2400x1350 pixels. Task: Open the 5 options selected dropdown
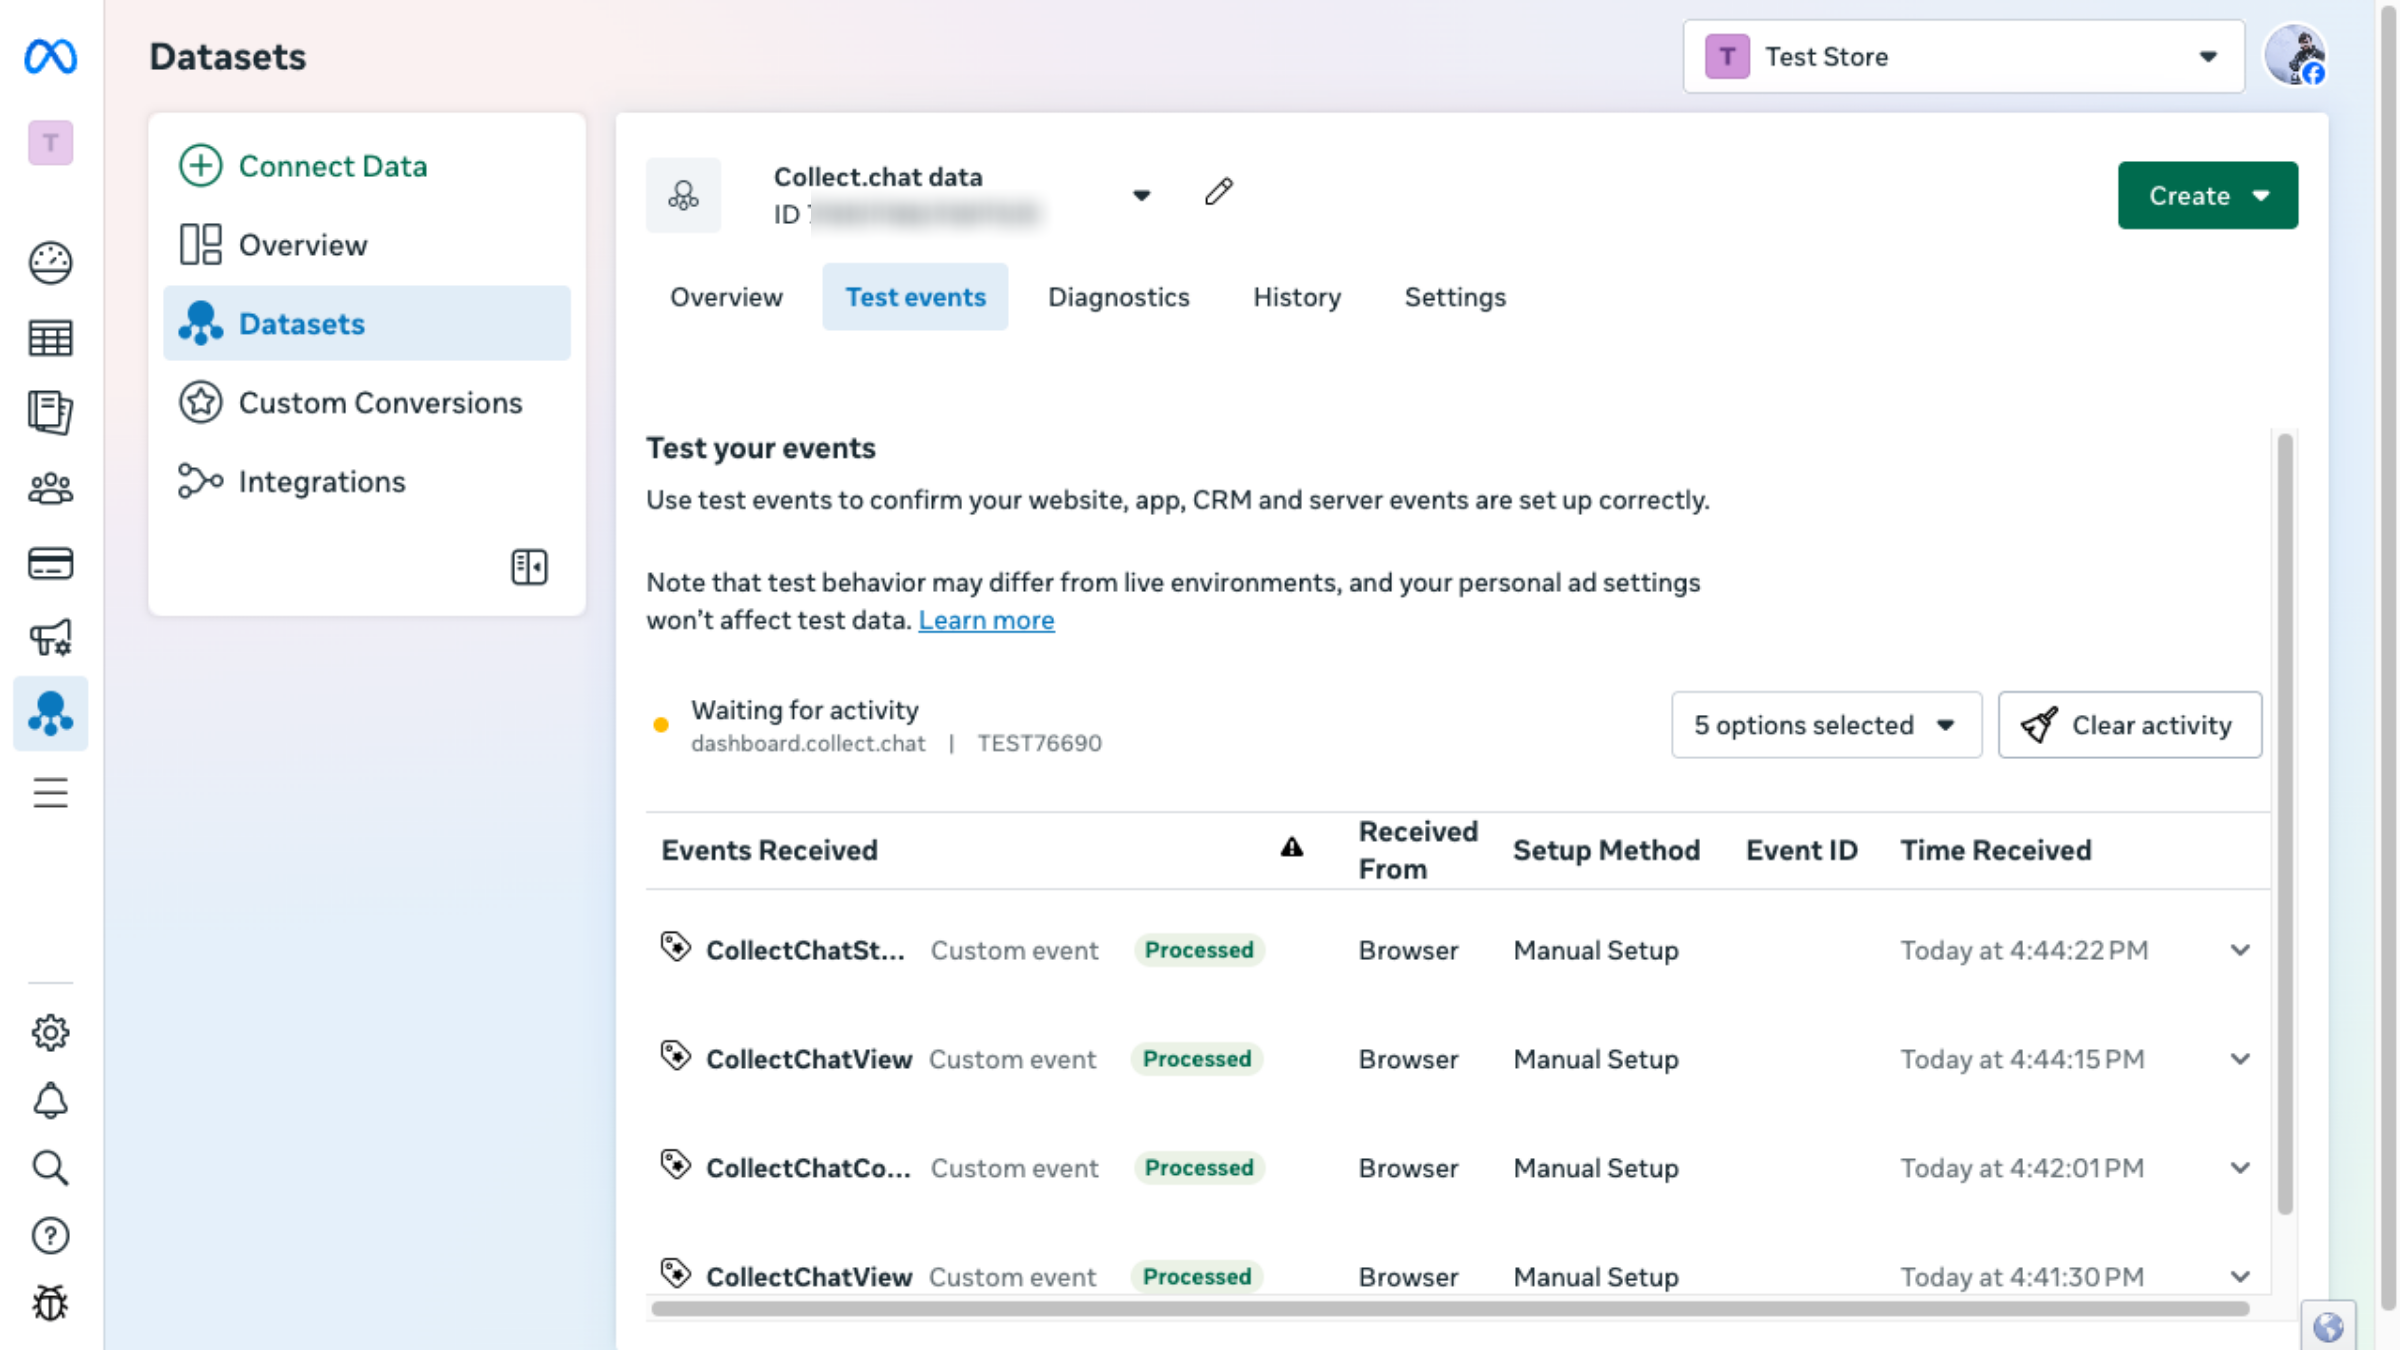(1825, 725)
